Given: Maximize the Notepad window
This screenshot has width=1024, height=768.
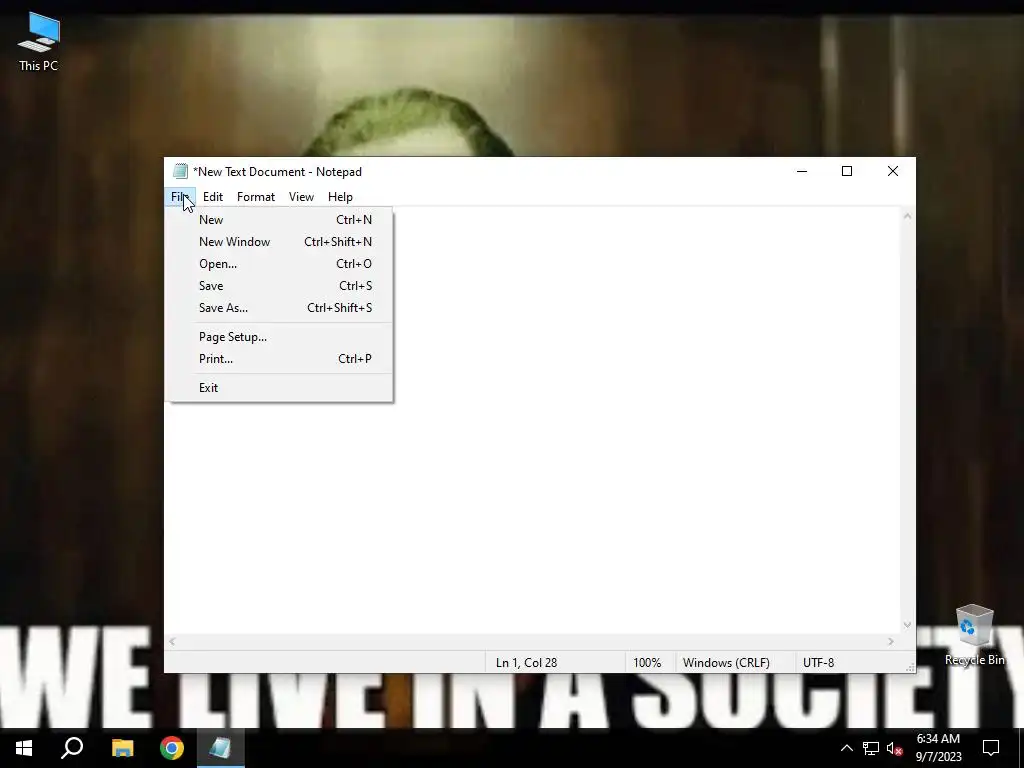Looking at the screenshot, I should click(x=847, y=172).
